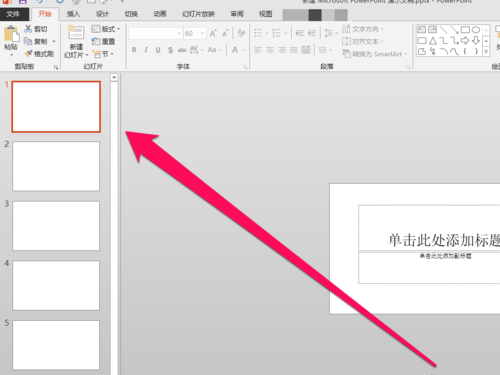
Task: Toggle Italic formatting button
Action: [146, 50]
